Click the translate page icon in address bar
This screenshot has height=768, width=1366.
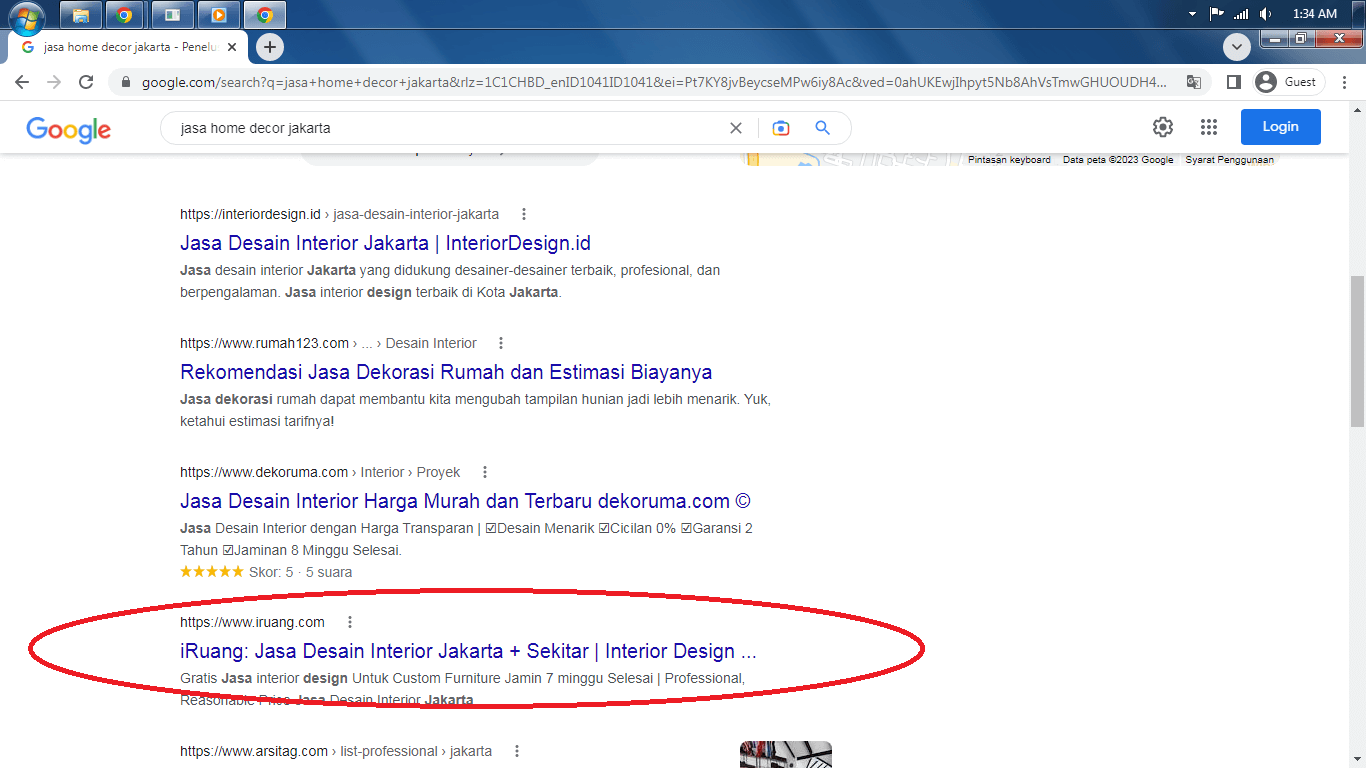(x=1193, y=82)
